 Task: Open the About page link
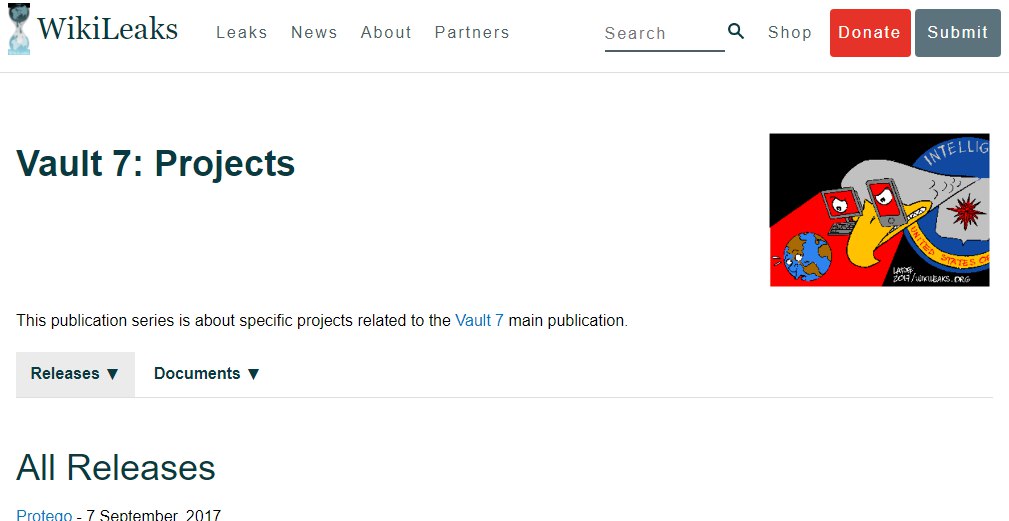click(x=386, y=32)
